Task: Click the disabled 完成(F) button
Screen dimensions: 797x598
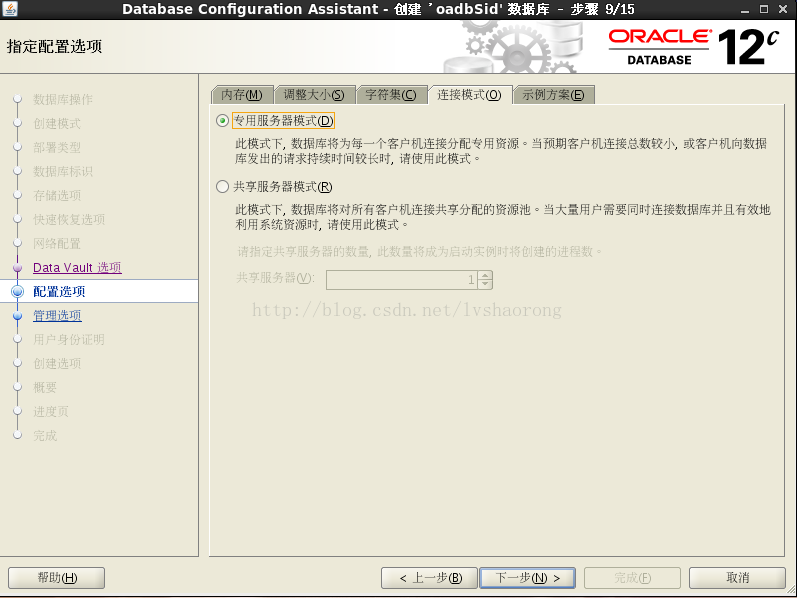Action: (632, 578)
